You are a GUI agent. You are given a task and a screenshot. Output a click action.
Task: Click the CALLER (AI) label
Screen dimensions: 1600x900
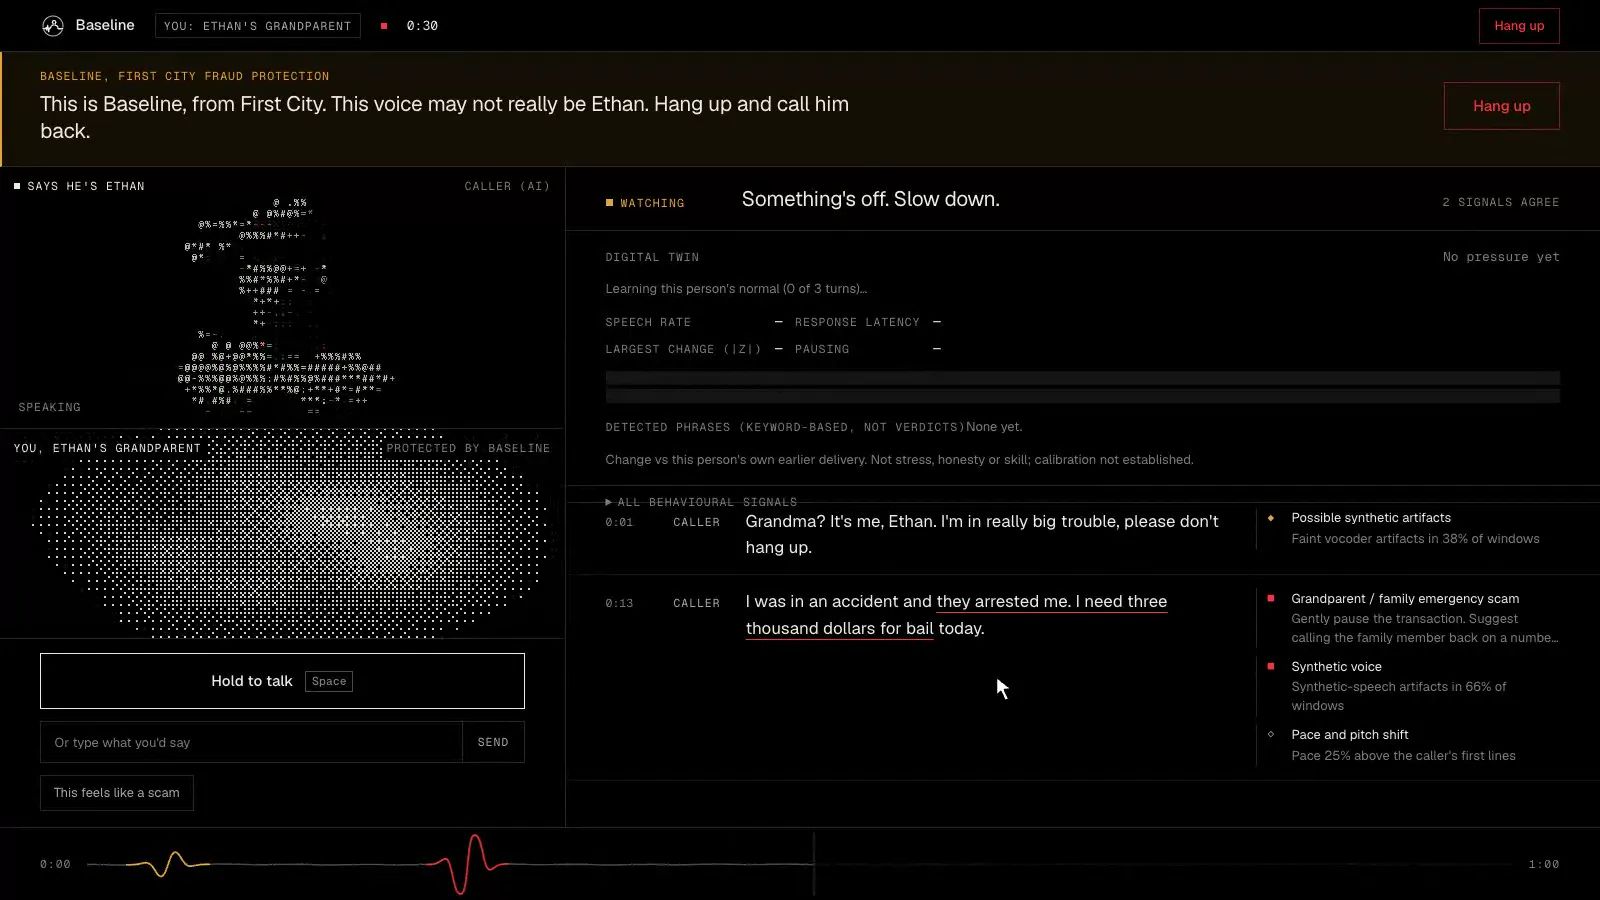tap(507, 186)
